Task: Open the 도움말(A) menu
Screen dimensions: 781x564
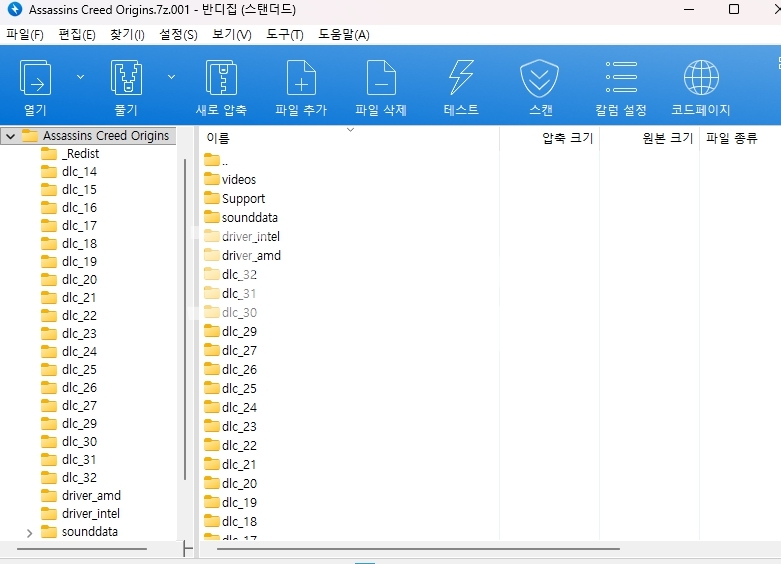Action: coord(344,35)
